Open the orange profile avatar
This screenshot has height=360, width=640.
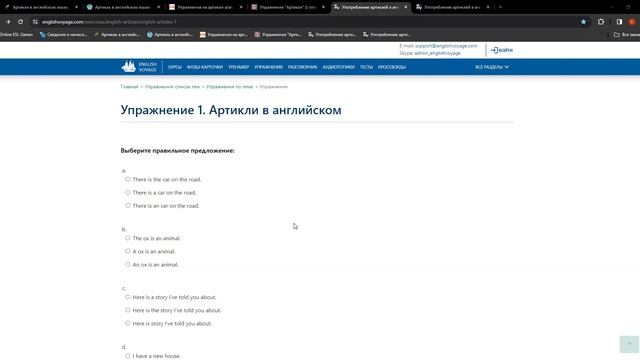pyautogui.click(x=632, y=22)
